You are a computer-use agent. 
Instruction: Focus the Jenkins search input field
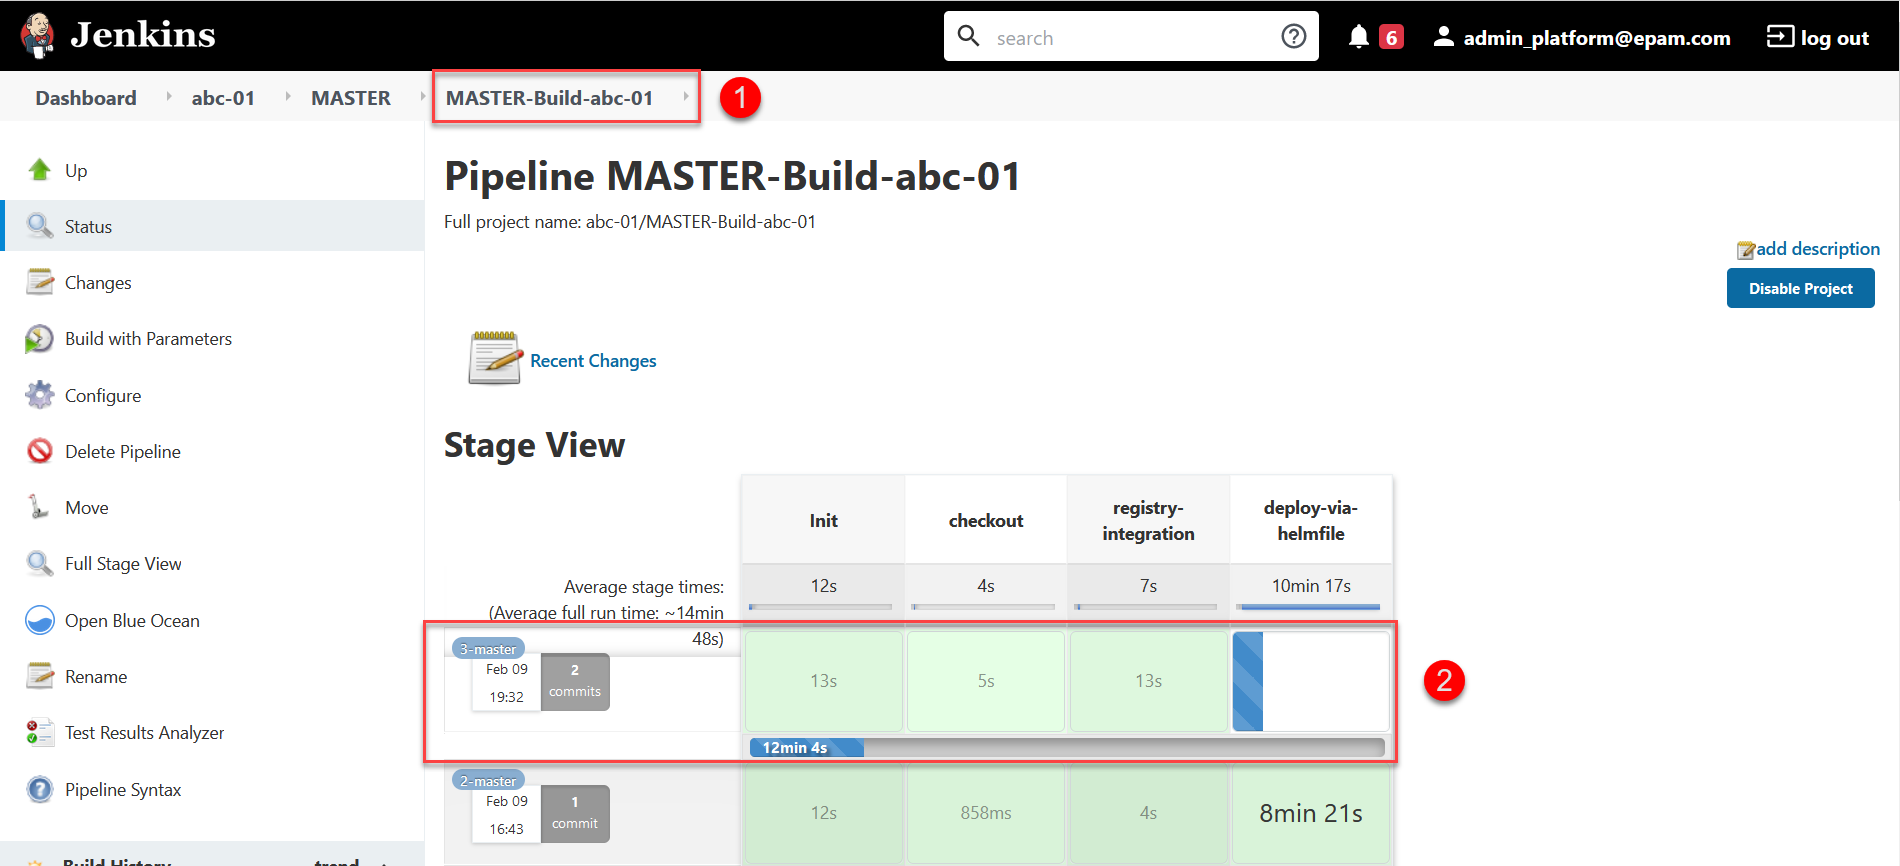1130,38
